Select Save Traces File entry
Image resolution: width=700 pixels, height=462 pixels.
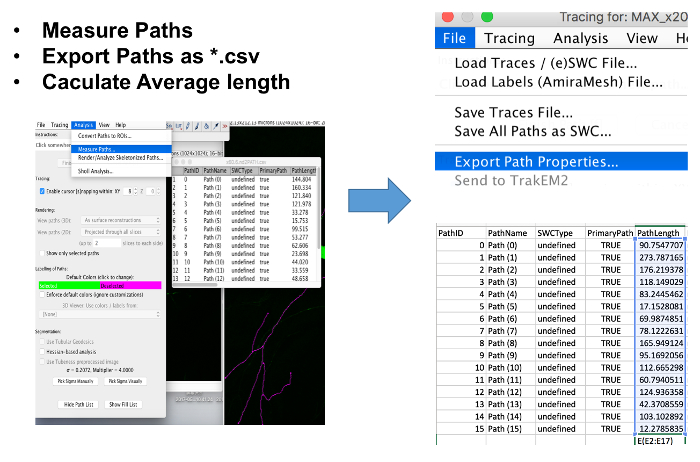tap(513, 112)
